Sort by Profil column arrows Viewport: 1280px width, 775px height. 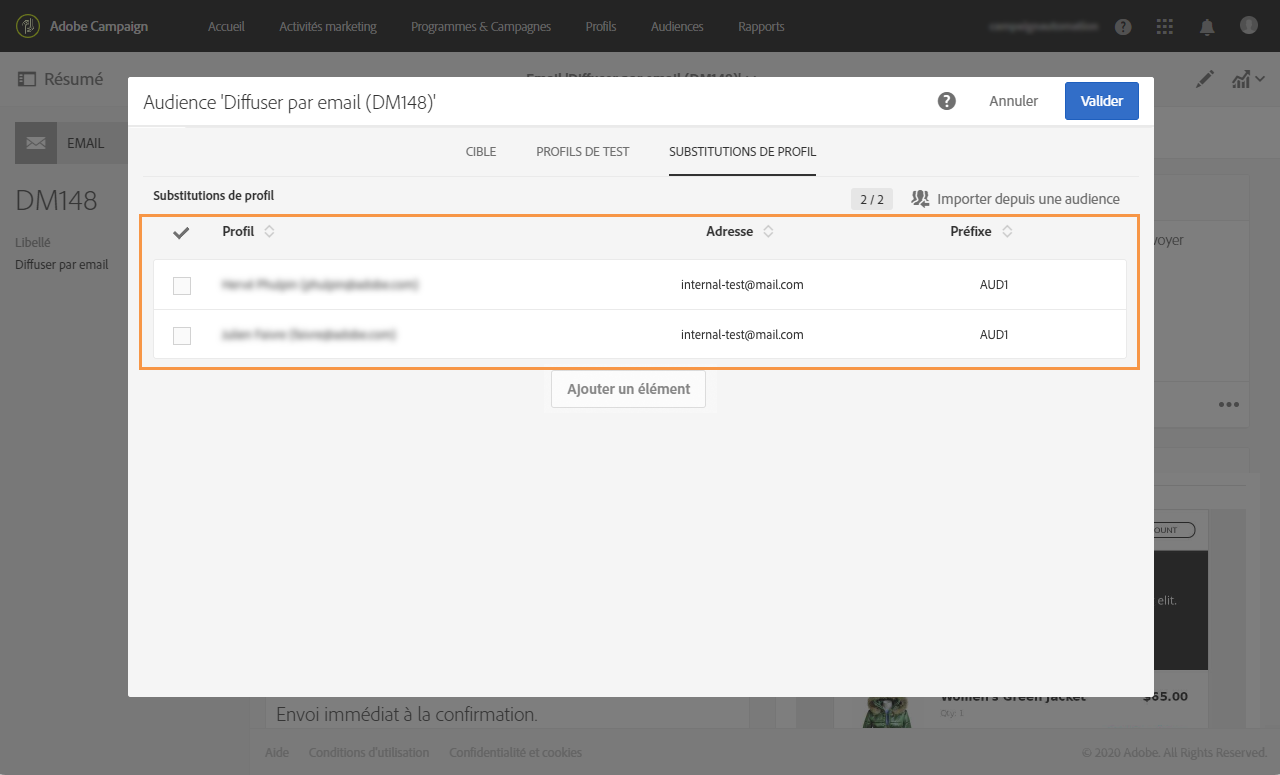click(269, 232)
